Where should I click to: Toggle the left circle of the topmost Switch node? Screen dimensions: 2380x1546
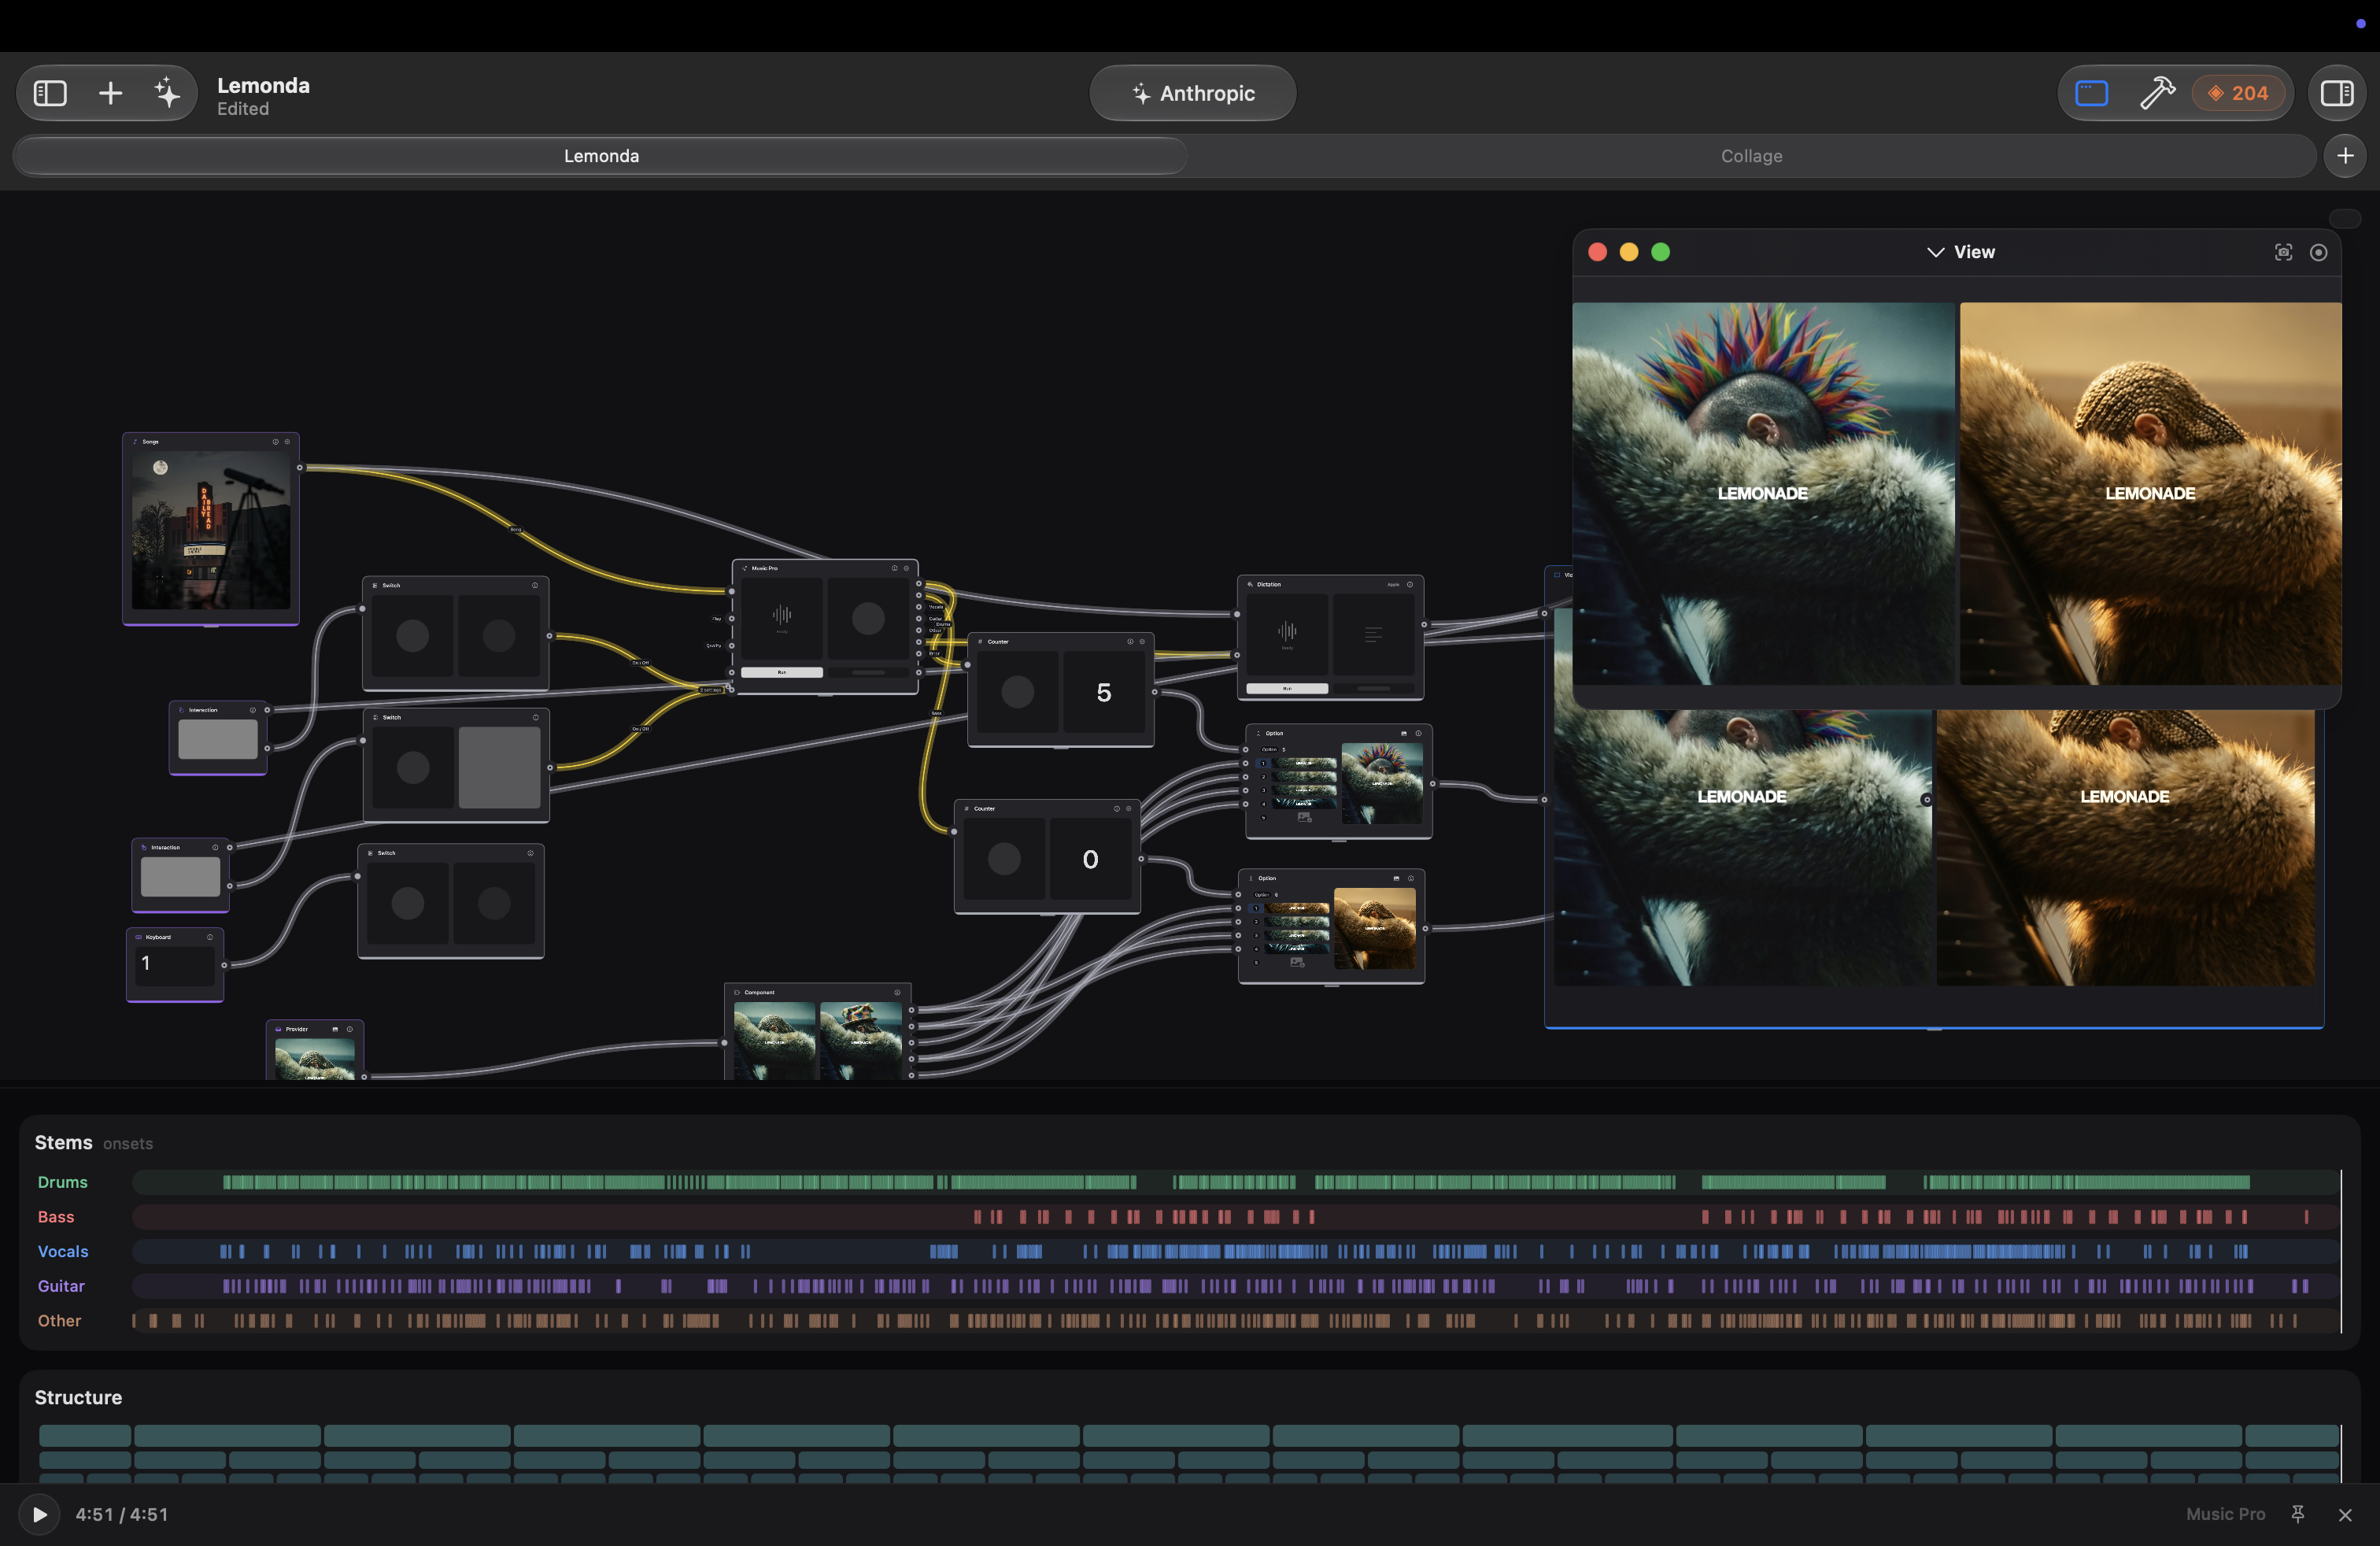413,635
